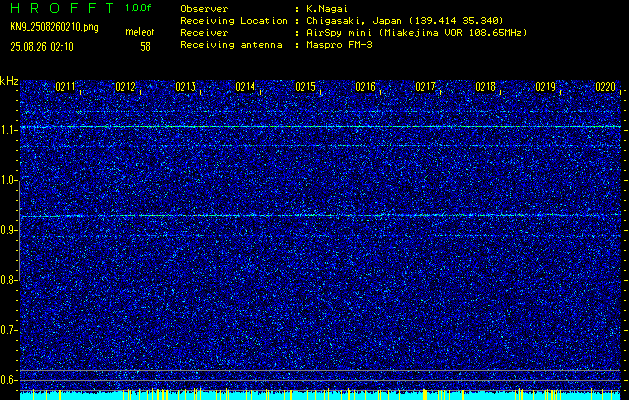Click the meteor count label
This screenshot has width=629, height=400.
click(x=140, y=32)
